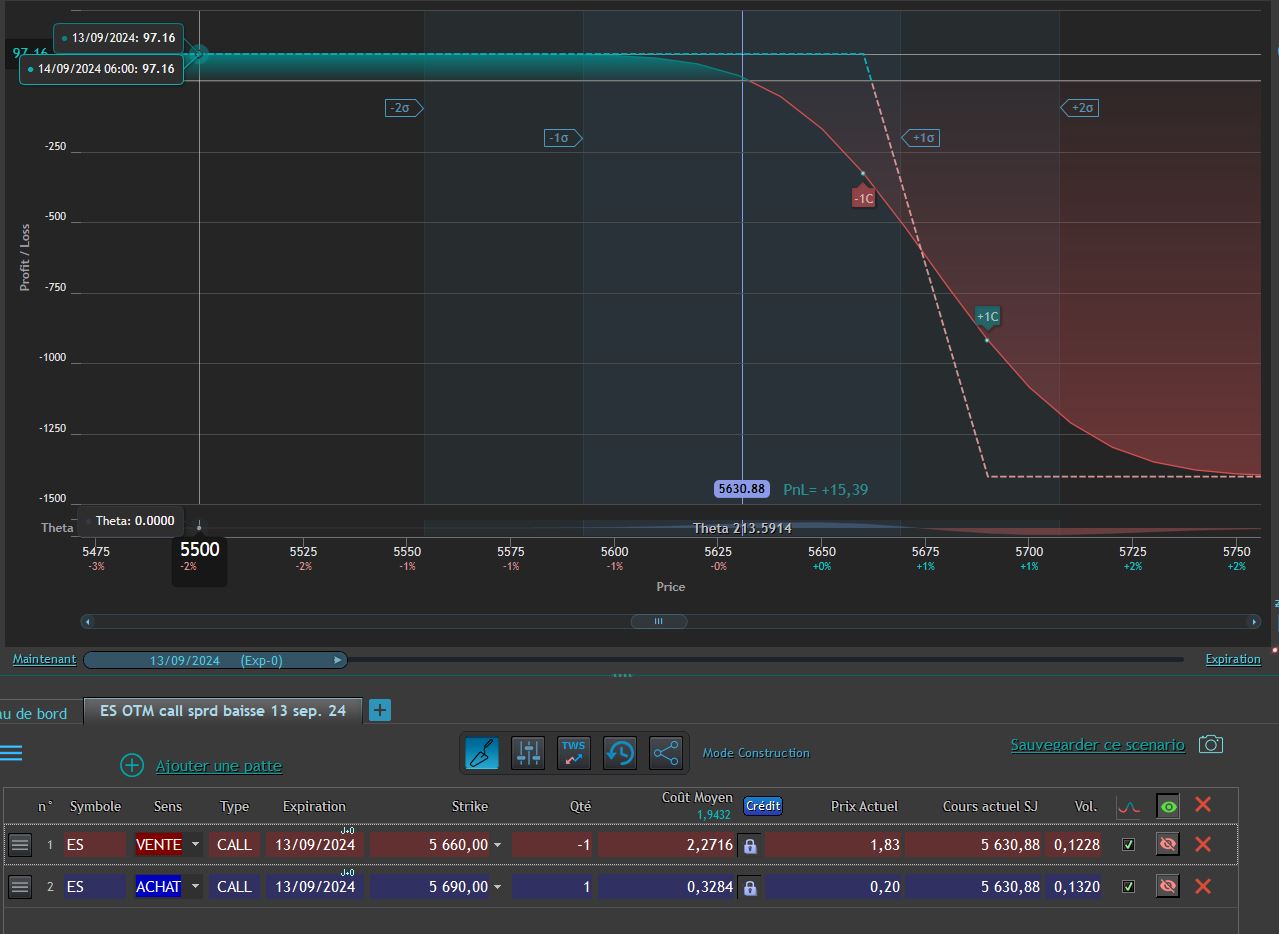Click the Expiration link

pos(1233,659)
